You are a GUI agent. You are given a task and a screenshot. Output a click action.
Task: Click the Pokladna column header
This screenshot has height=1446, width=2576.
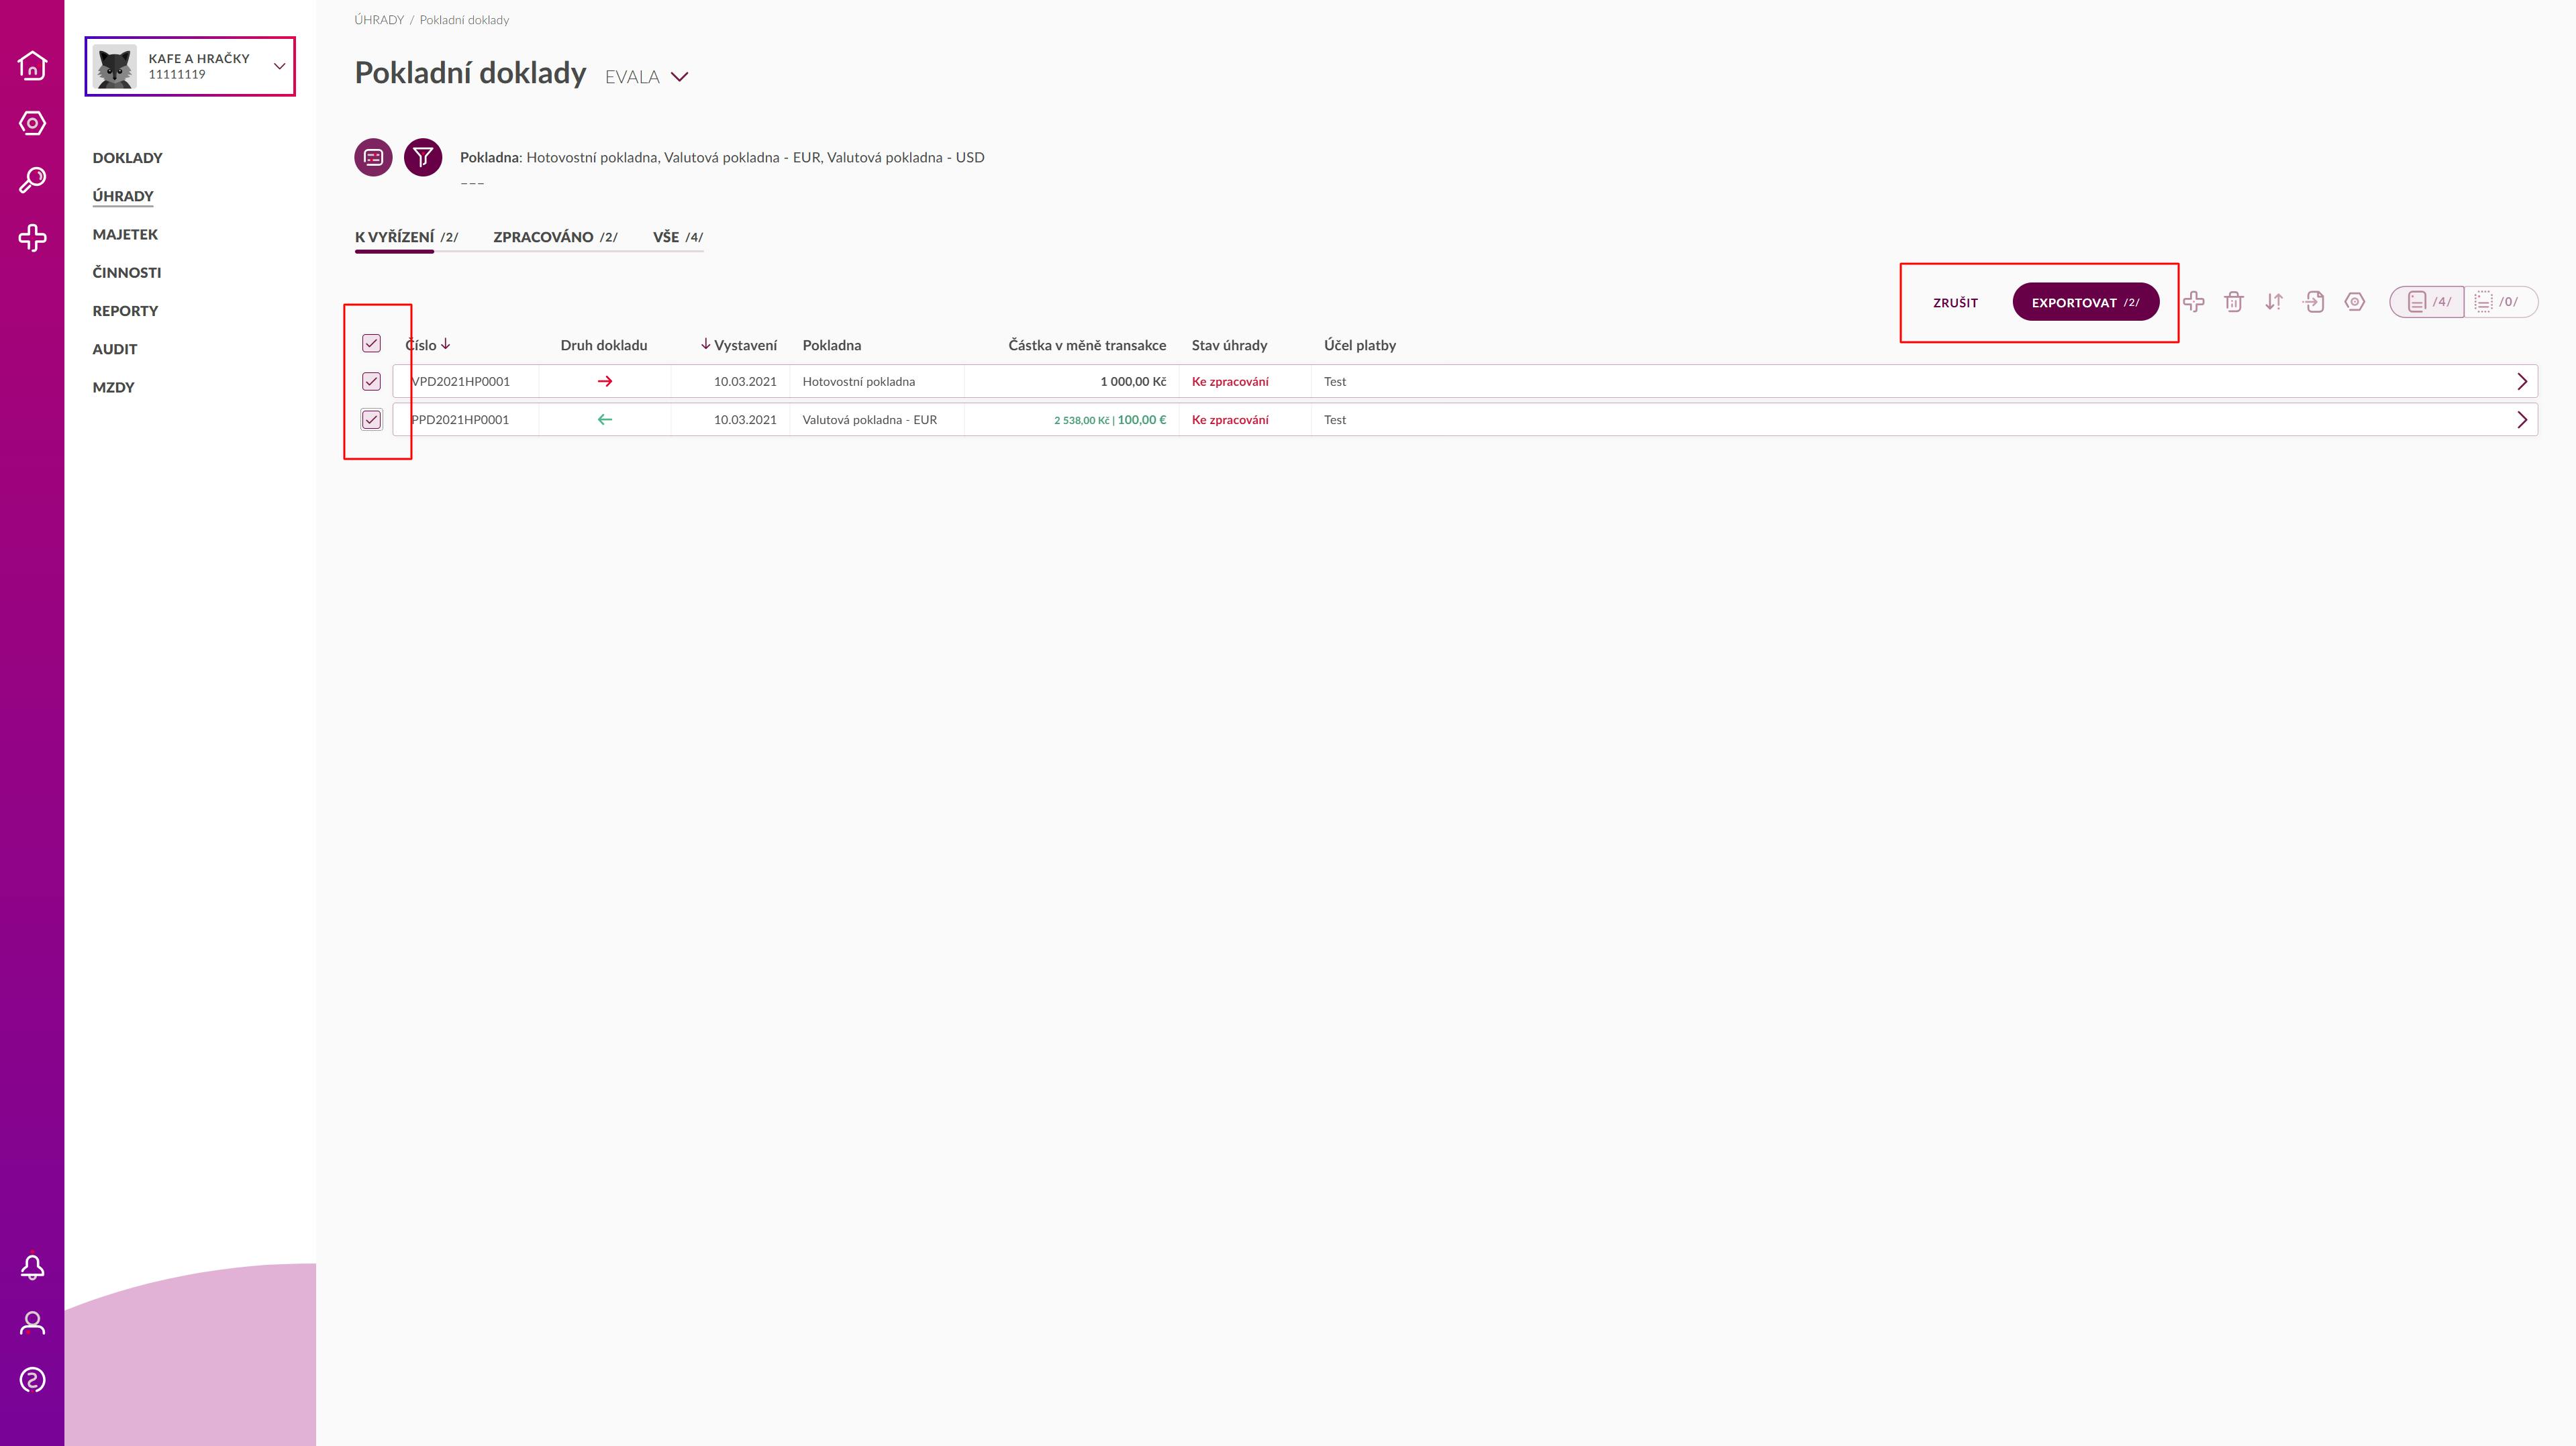coord(831,345)
